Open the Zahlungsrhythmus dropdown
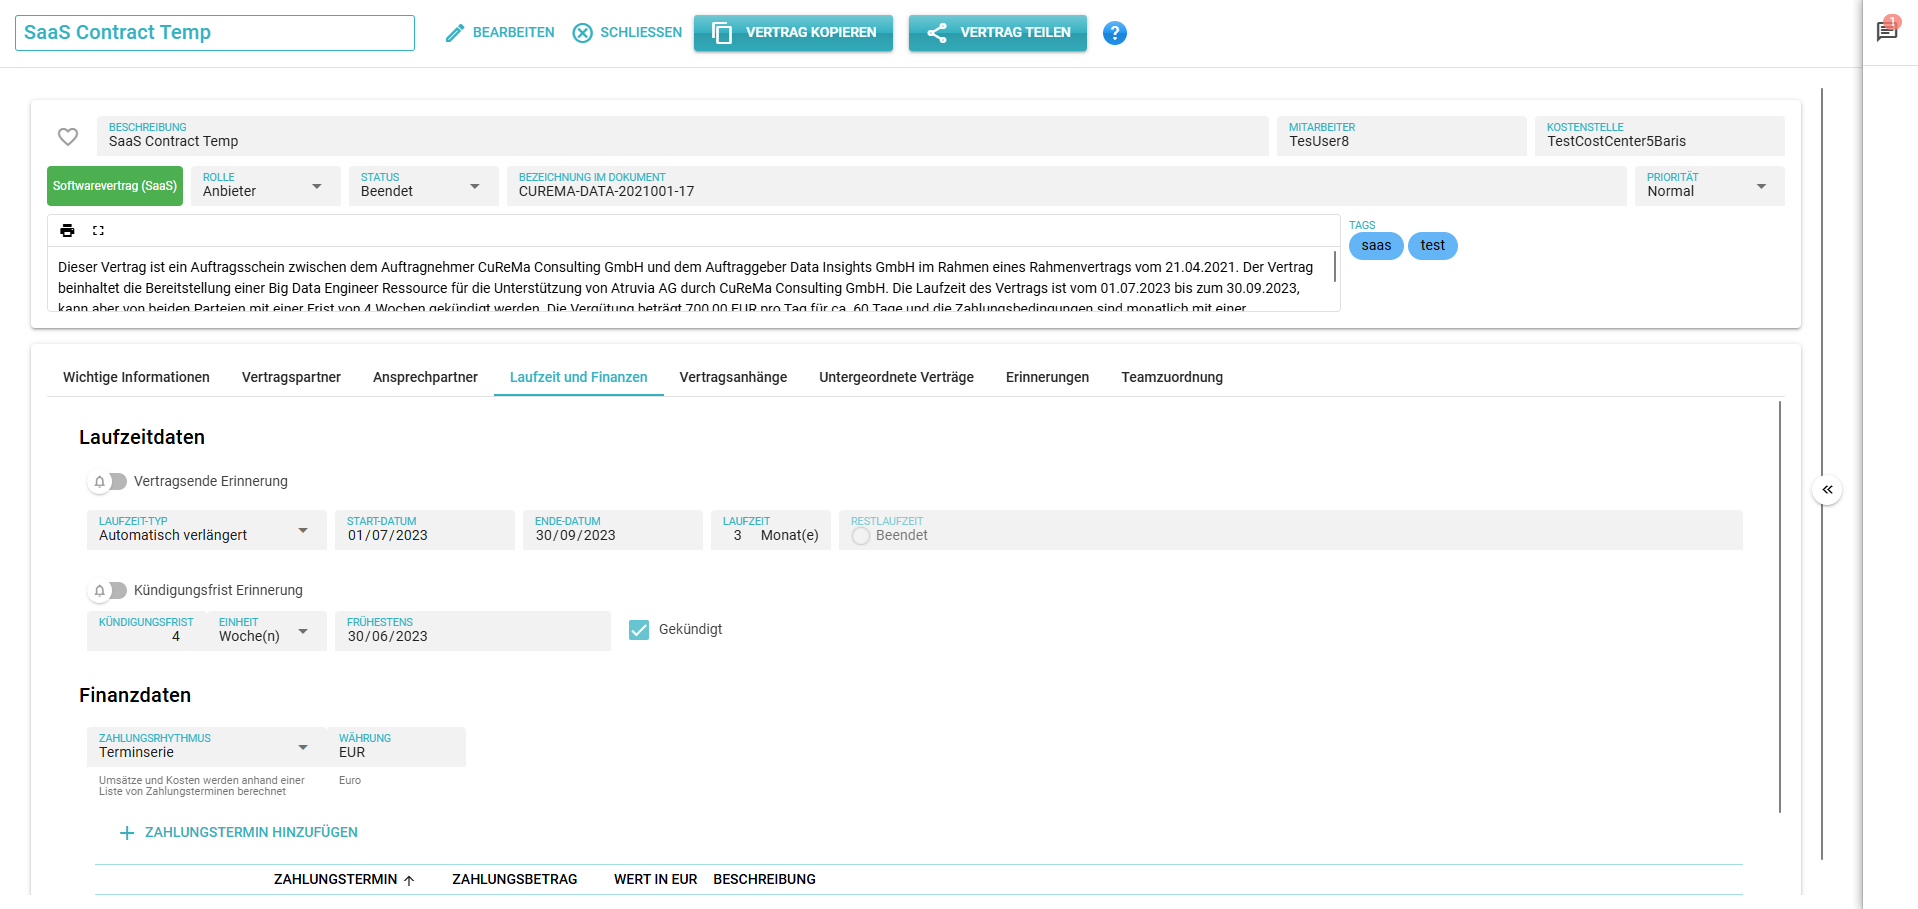The image size is (1918, 909). (205, 748)
